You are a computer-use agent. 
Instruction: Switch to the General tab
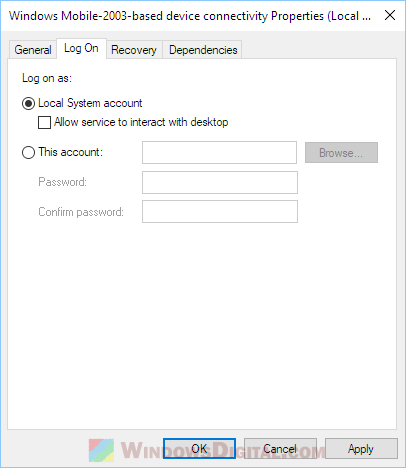pos(33,50)
